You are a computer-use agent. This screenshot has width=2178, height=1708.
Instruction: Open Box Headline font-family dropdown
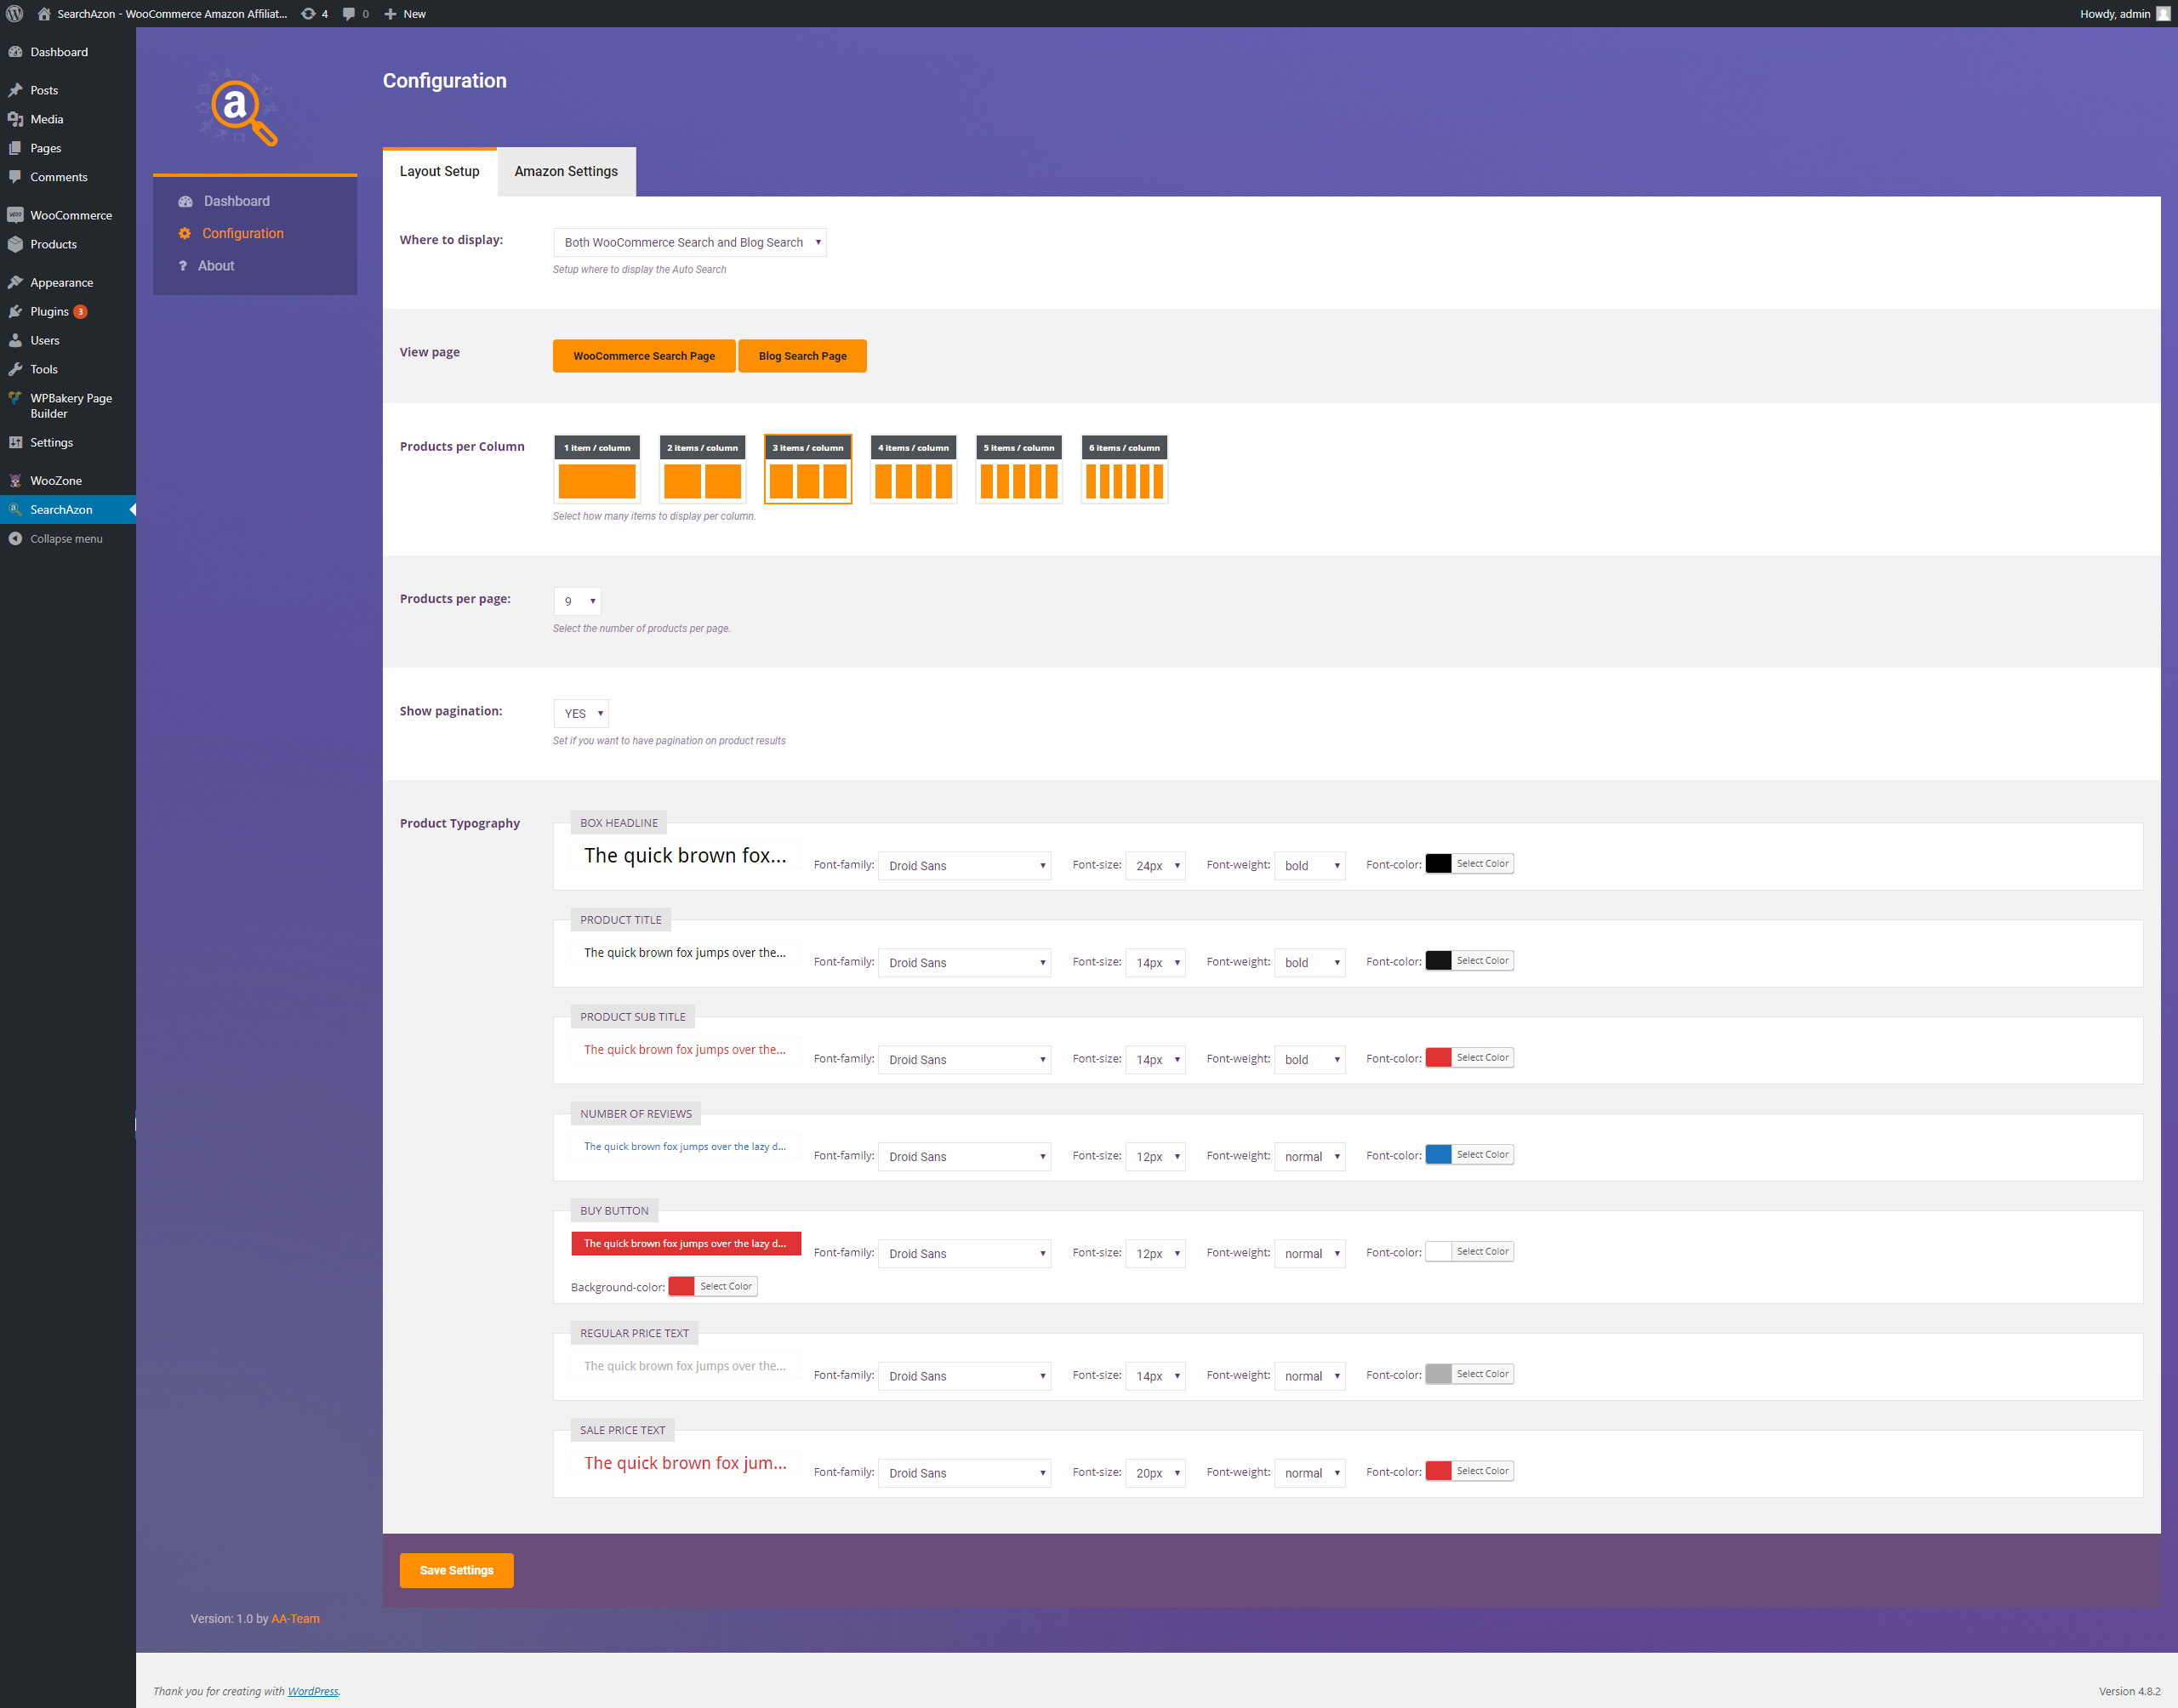point(965,866)
